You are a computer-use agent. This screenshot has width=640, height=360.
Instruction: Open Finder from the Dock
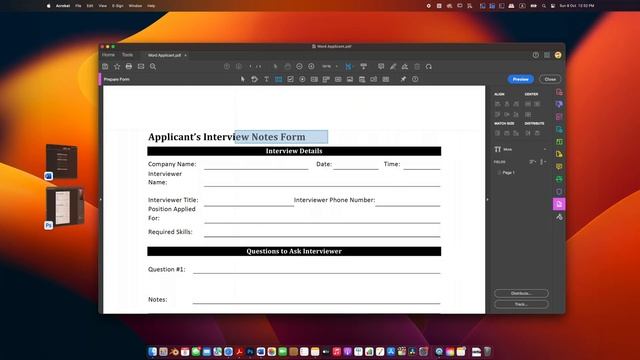click(153, 351)
